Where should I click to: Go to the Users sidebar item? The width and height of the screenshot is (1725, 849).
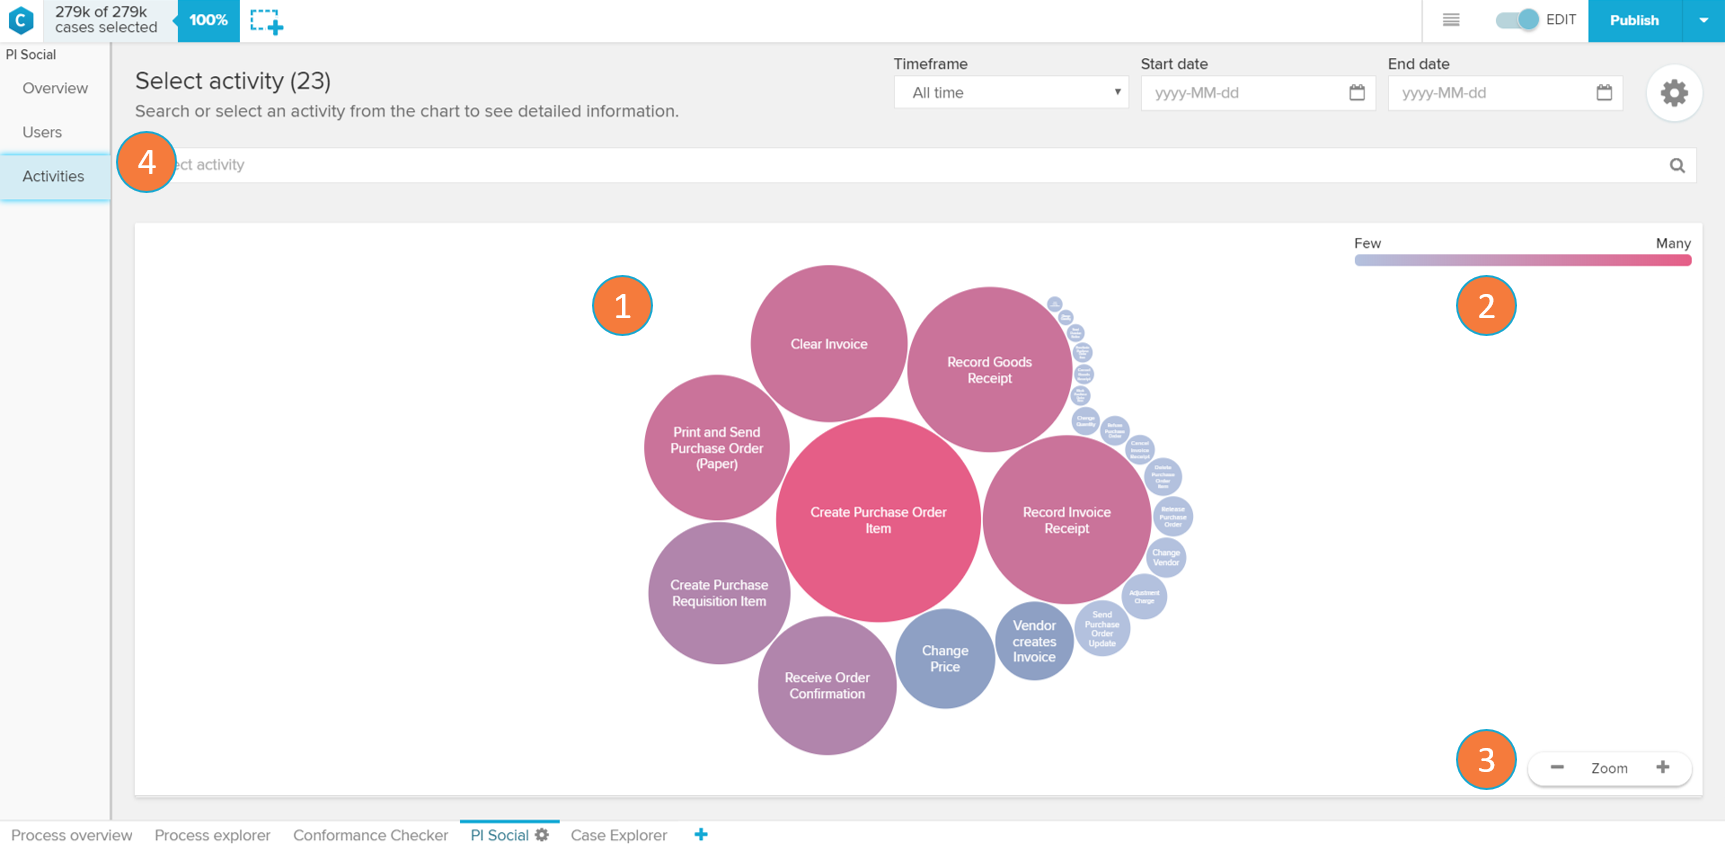coord(42,132)
